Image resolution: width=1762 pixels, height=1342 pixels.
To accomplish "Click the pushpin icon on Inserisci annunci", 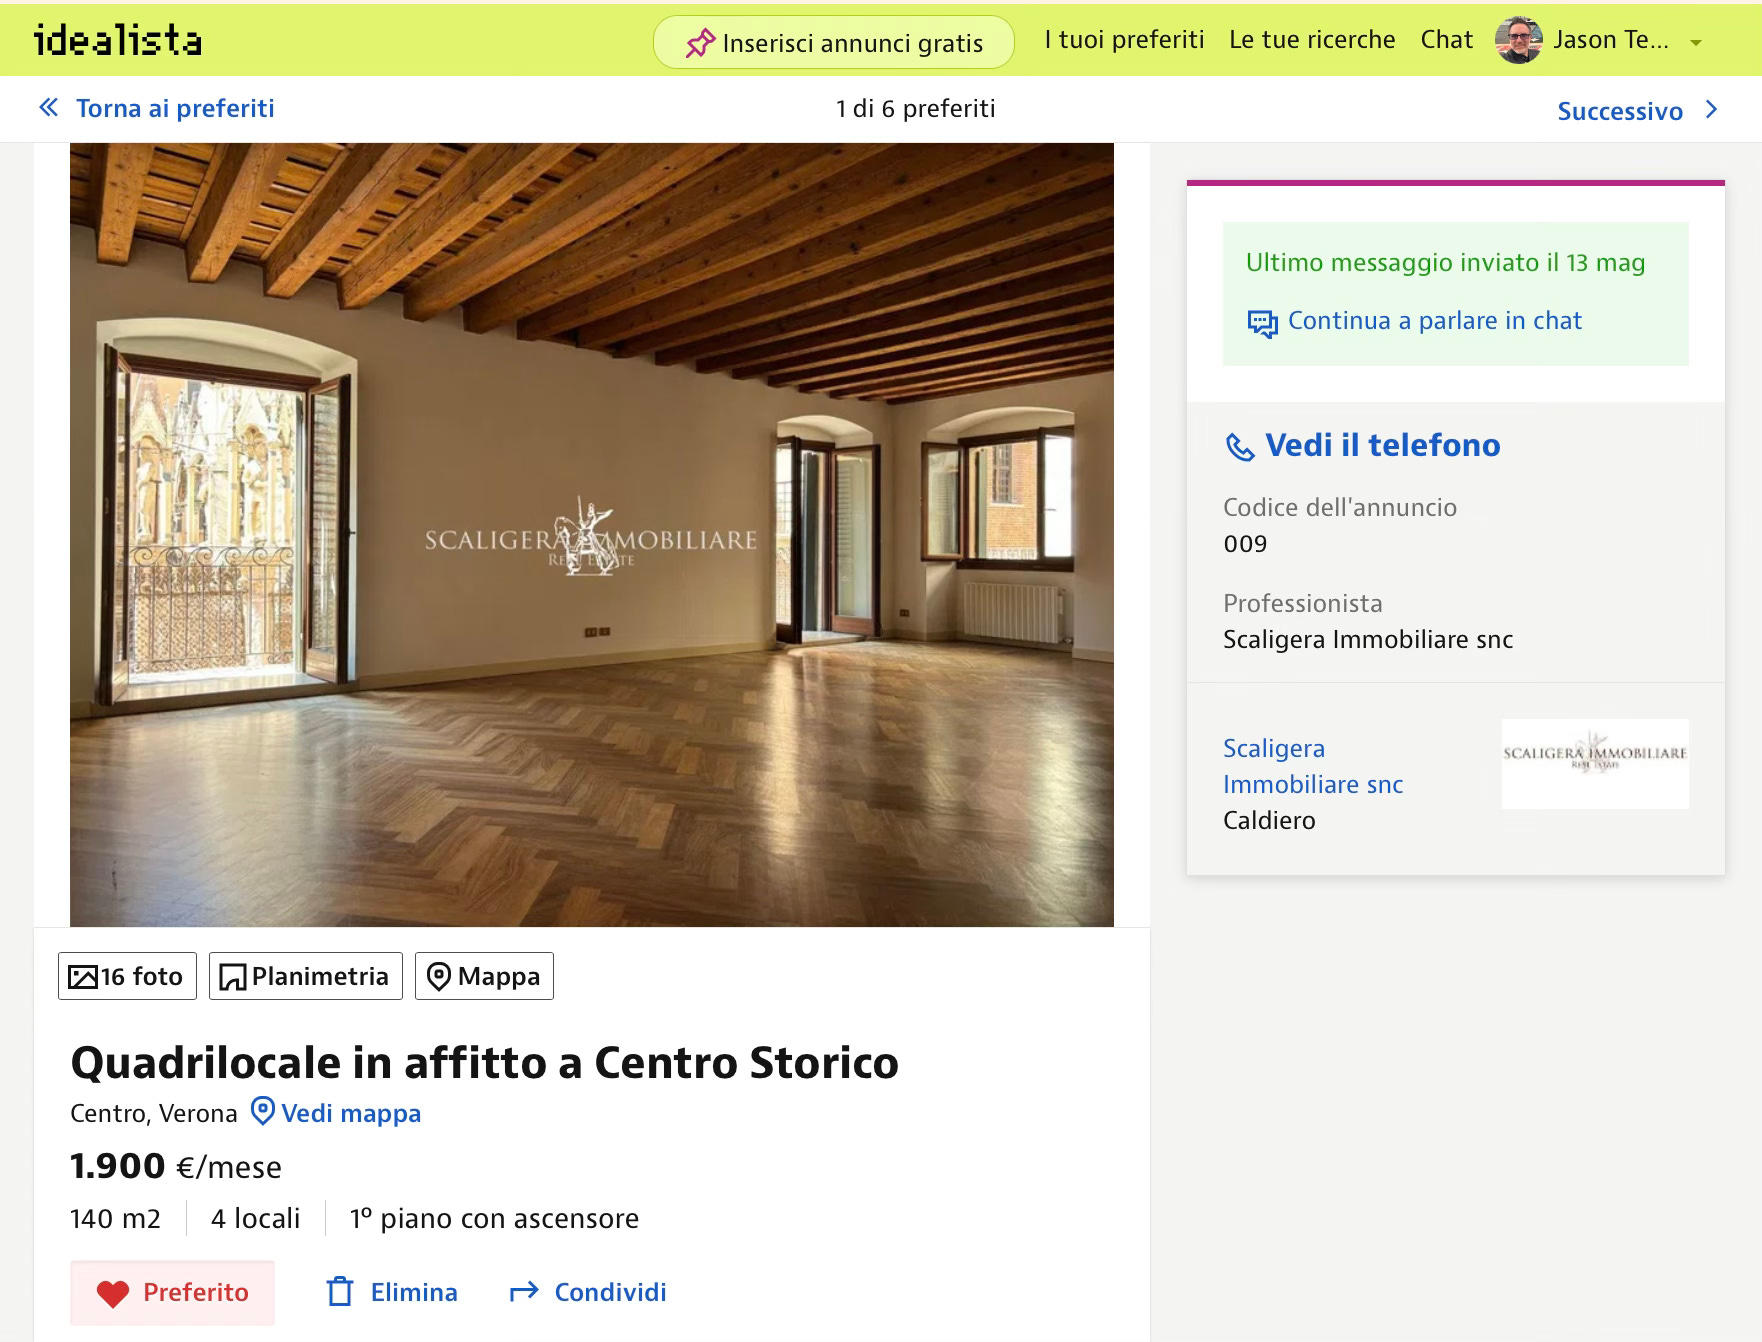I will pyautogui.click(x=700, y=43).
